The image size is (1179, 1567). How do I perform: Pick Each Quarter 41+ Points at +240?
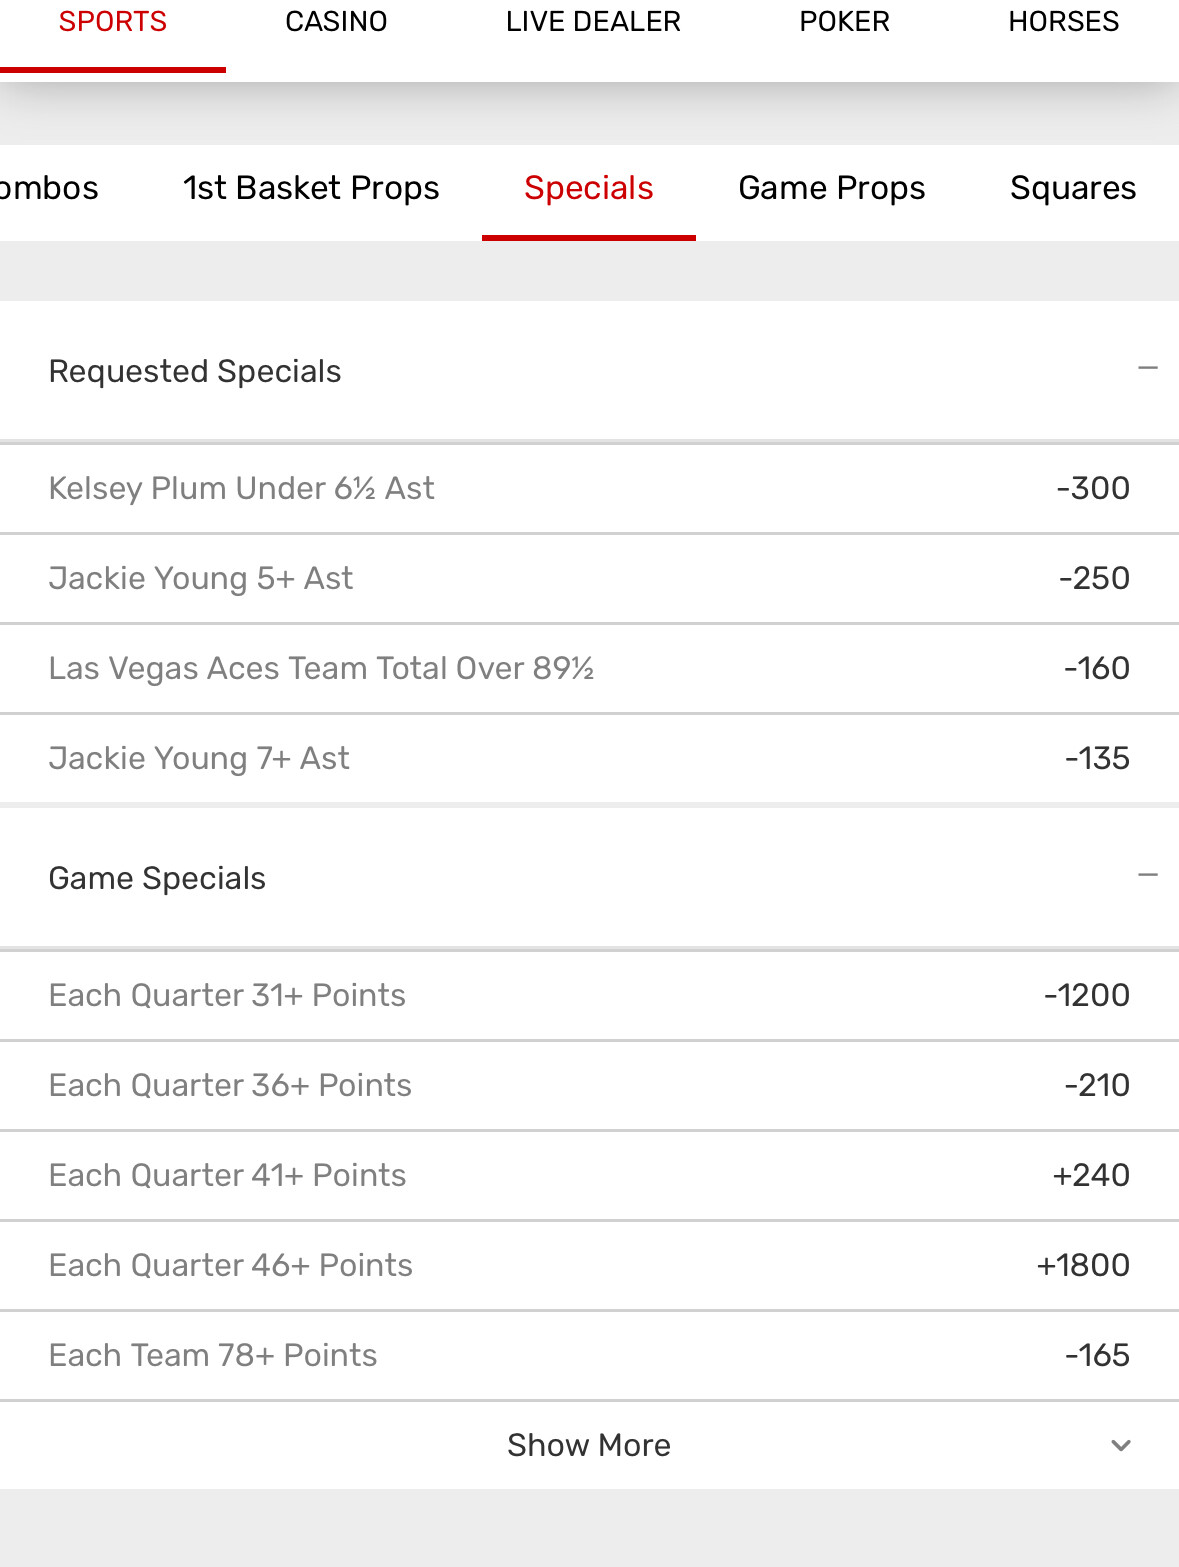point(1090,1175)
